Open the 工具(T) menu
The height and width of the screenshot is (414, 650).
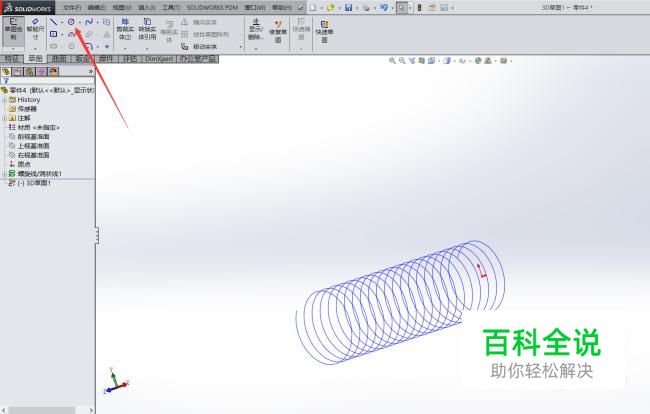click(171, 7)
